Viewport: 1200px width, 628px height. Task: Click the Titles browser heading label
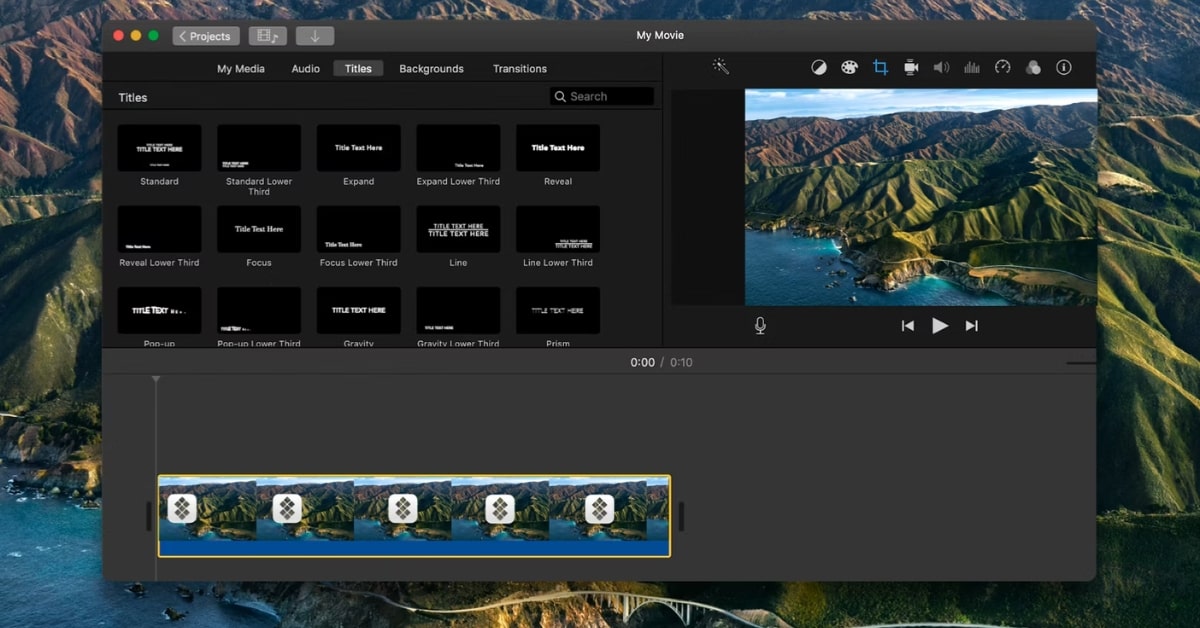[x=133, y=97]
